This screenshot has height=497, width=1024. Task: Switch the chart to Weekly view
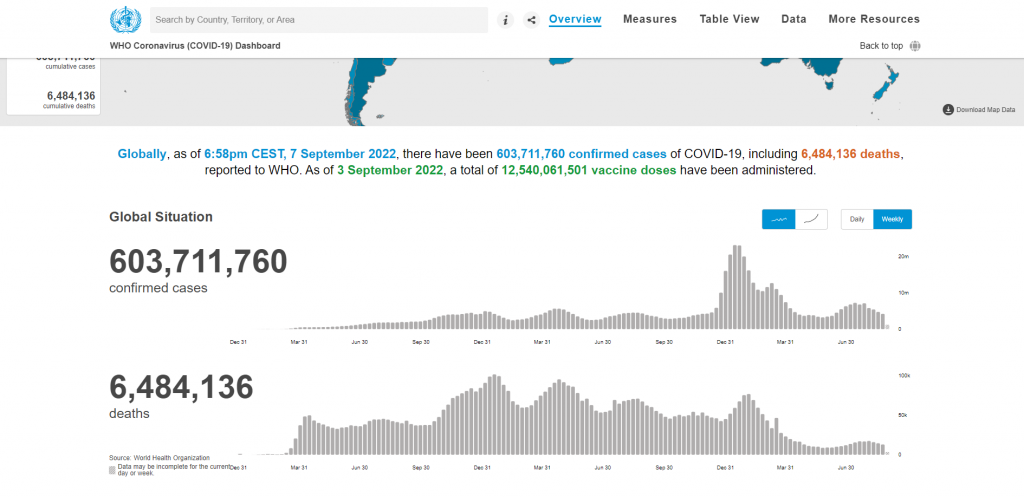pos(892,219)
